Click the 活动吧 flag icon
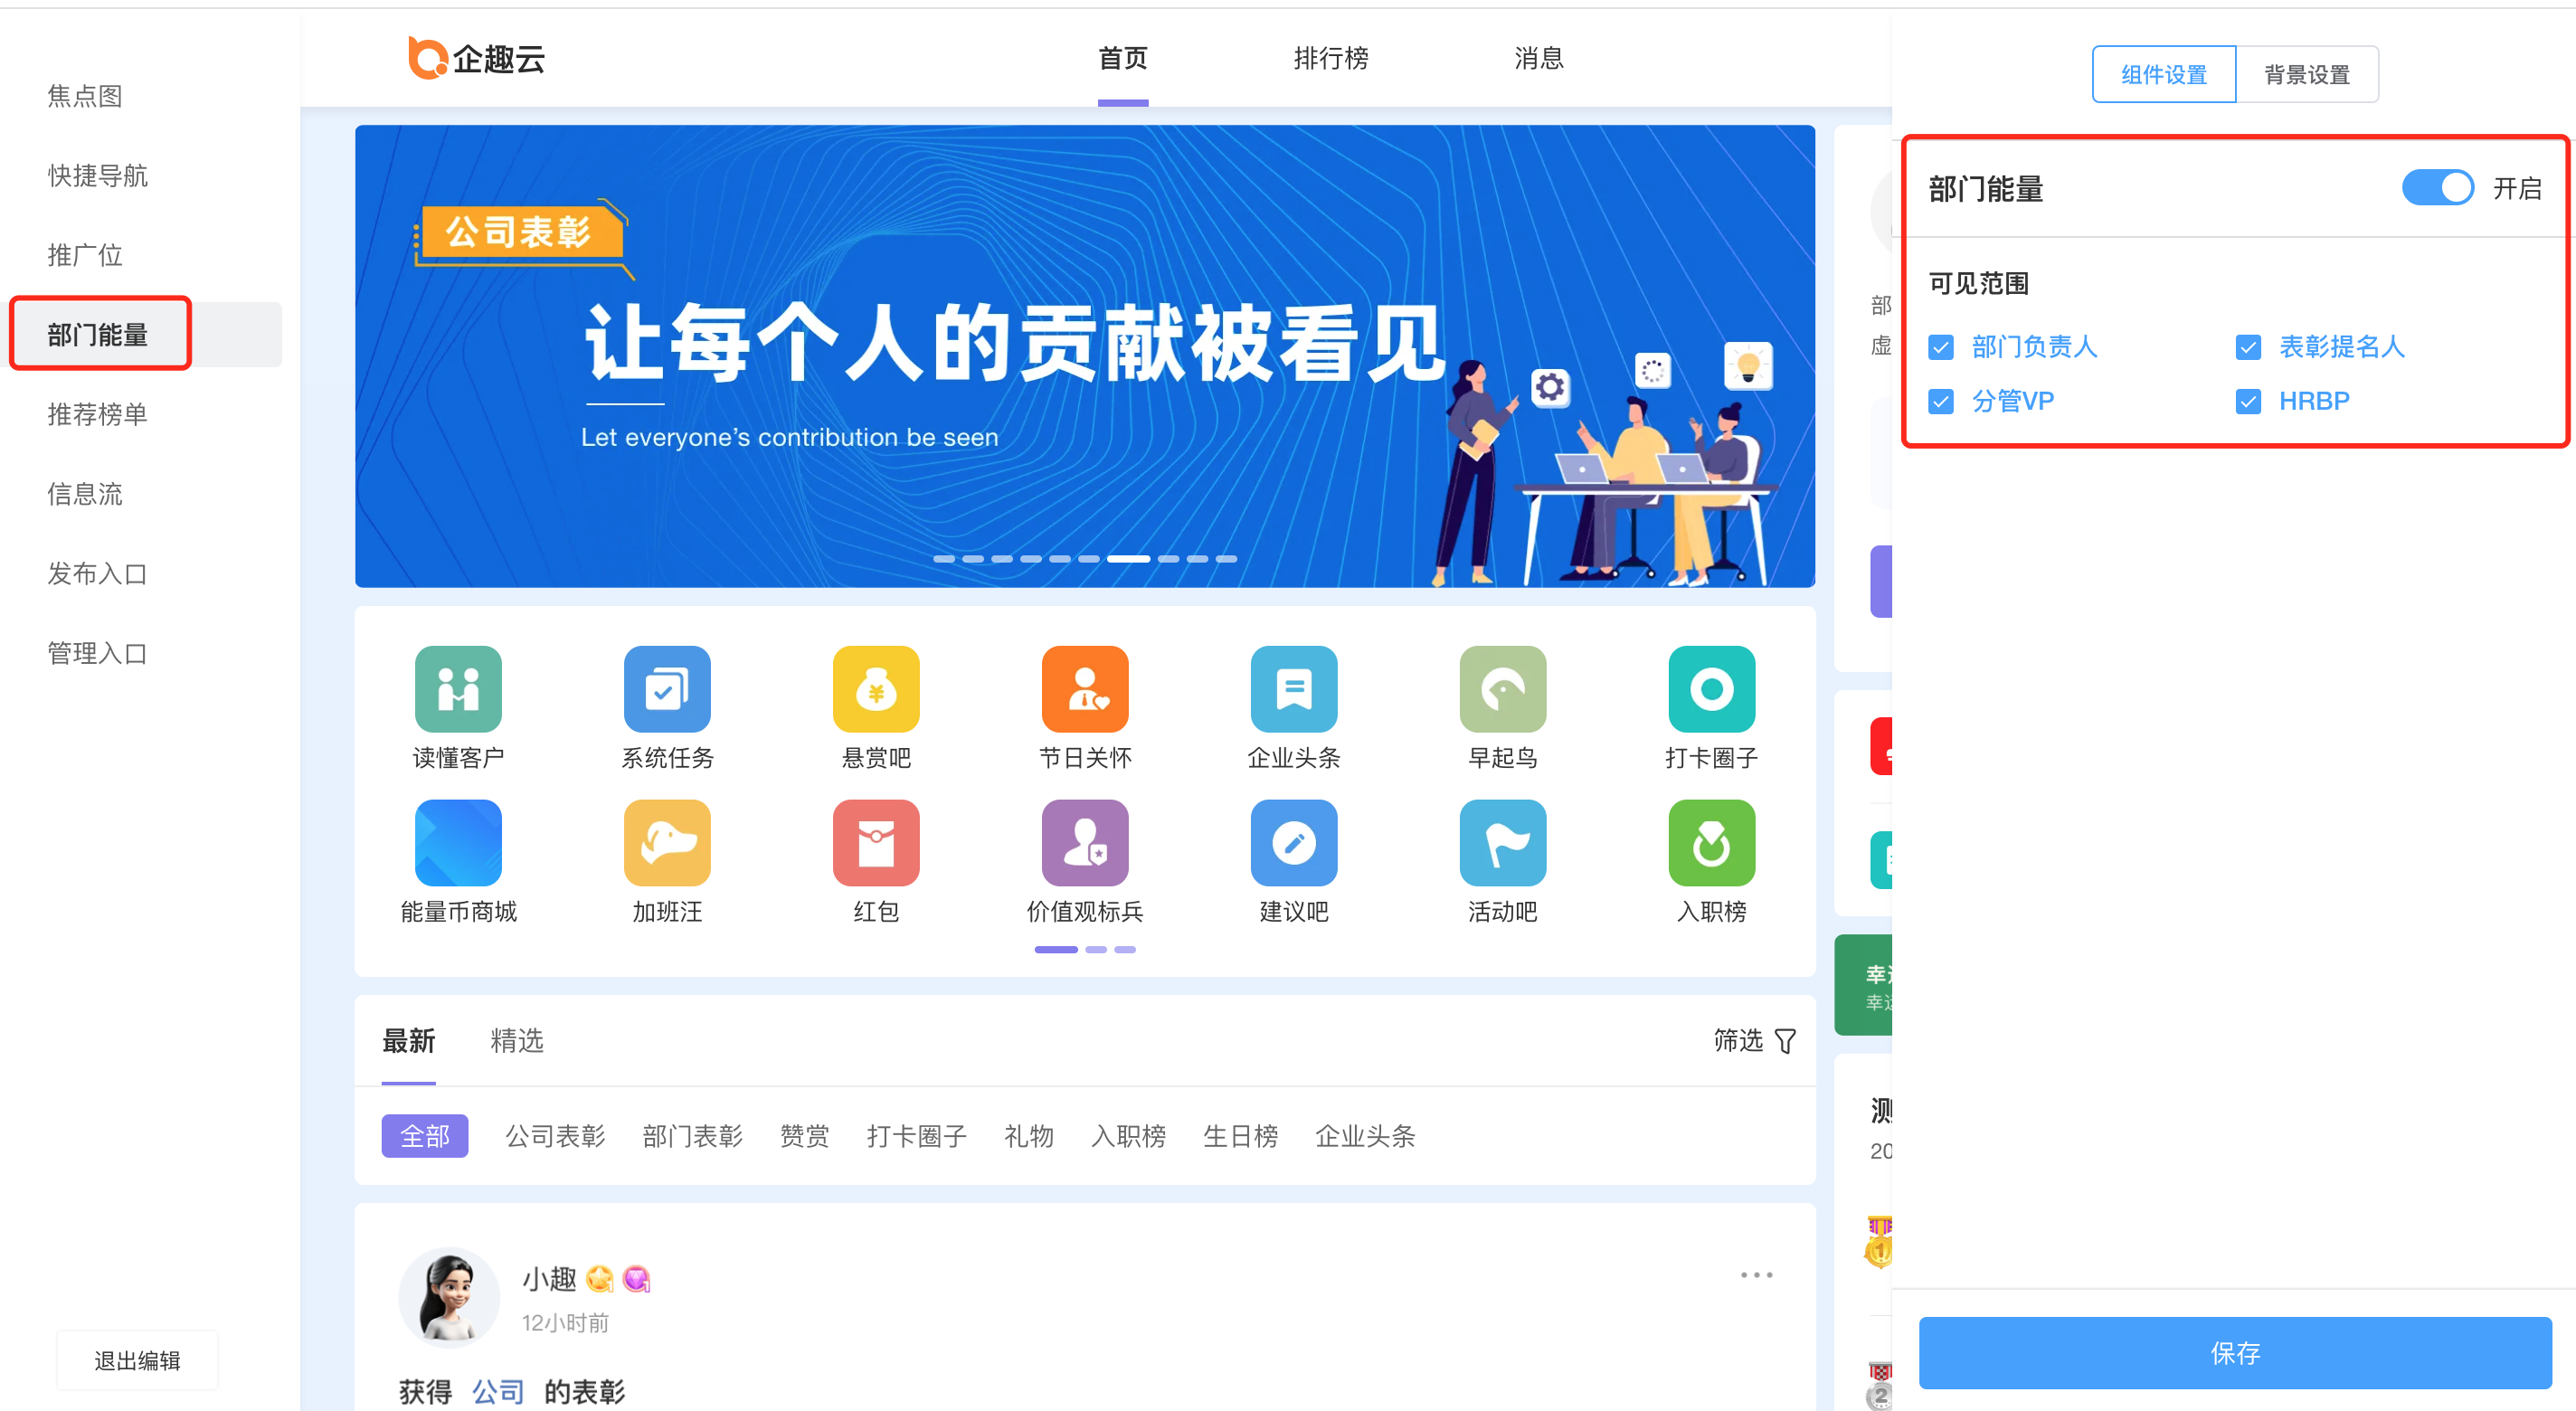This screenshot has width=2576, height=1411. coord(1502,843)
